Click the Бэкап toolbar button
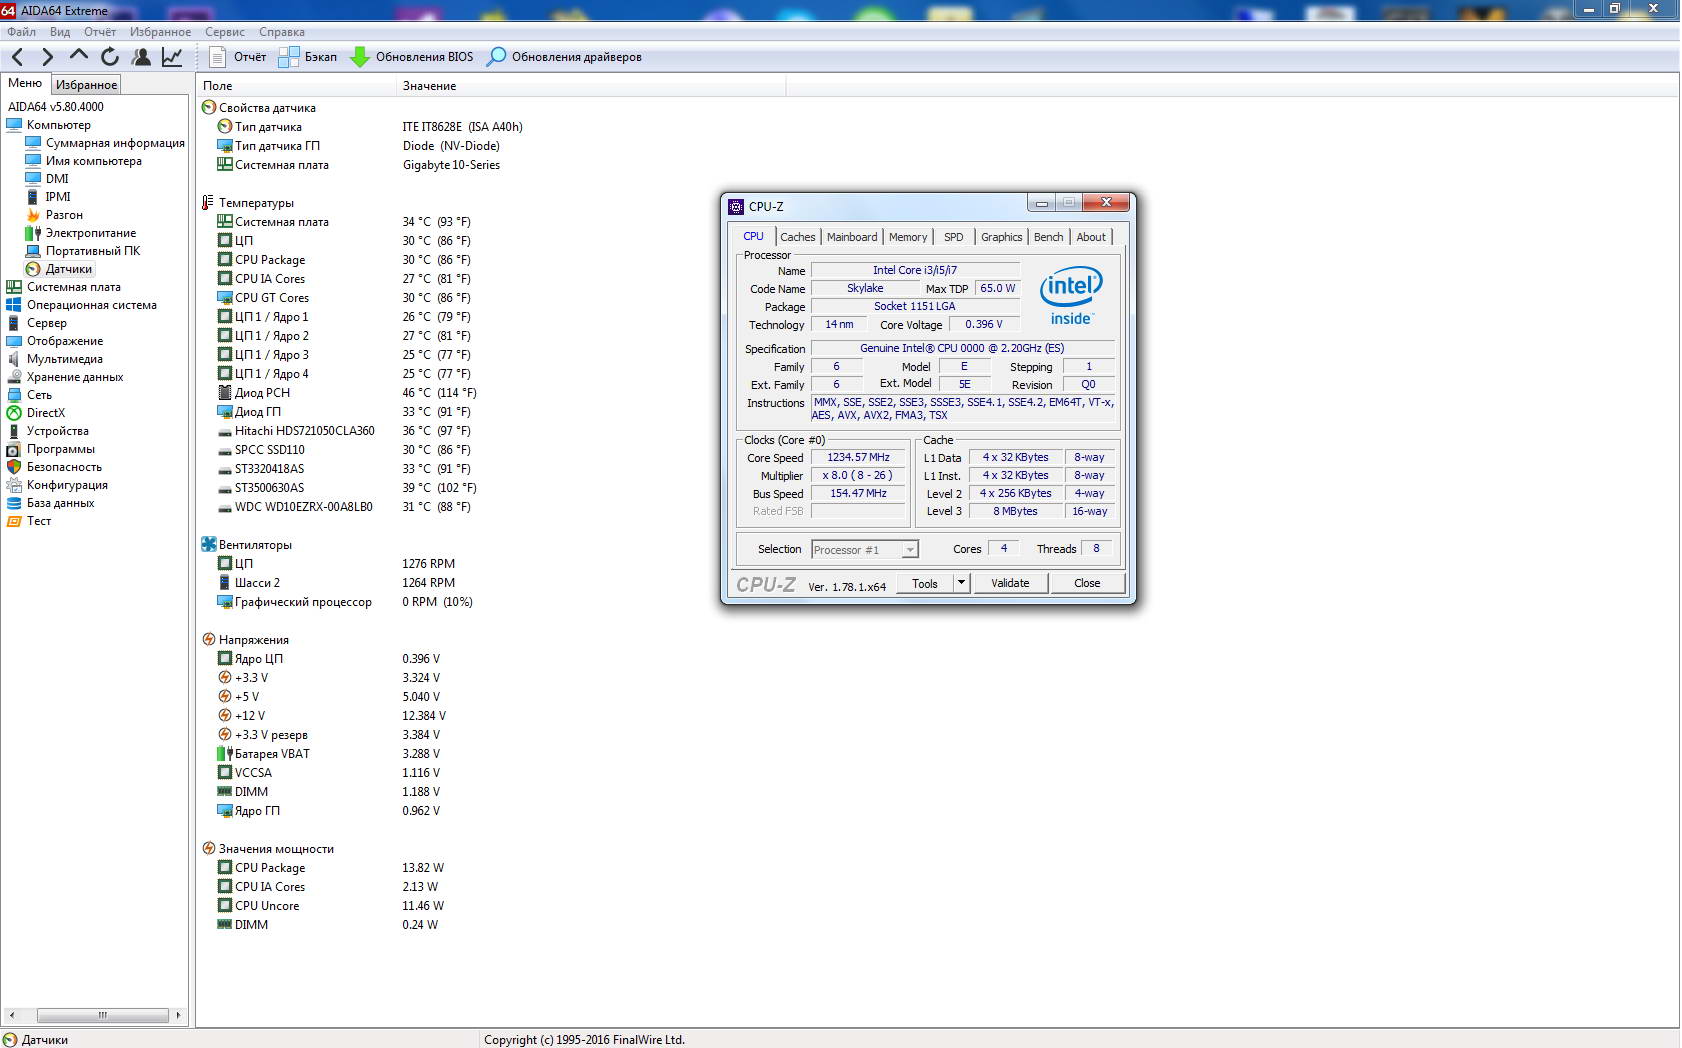Viewport: 1682px width, 1048px height. coord(308,57)
